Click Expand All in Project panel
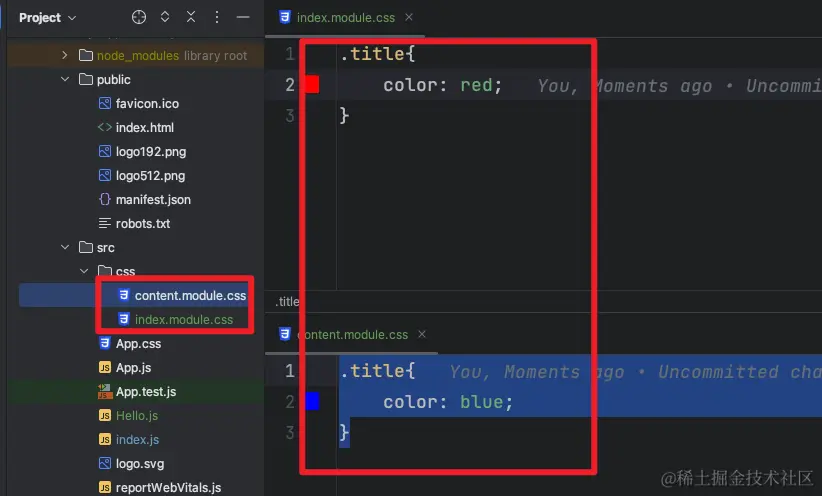The height and width of the screenshot is (496, 822). point(165,17)
